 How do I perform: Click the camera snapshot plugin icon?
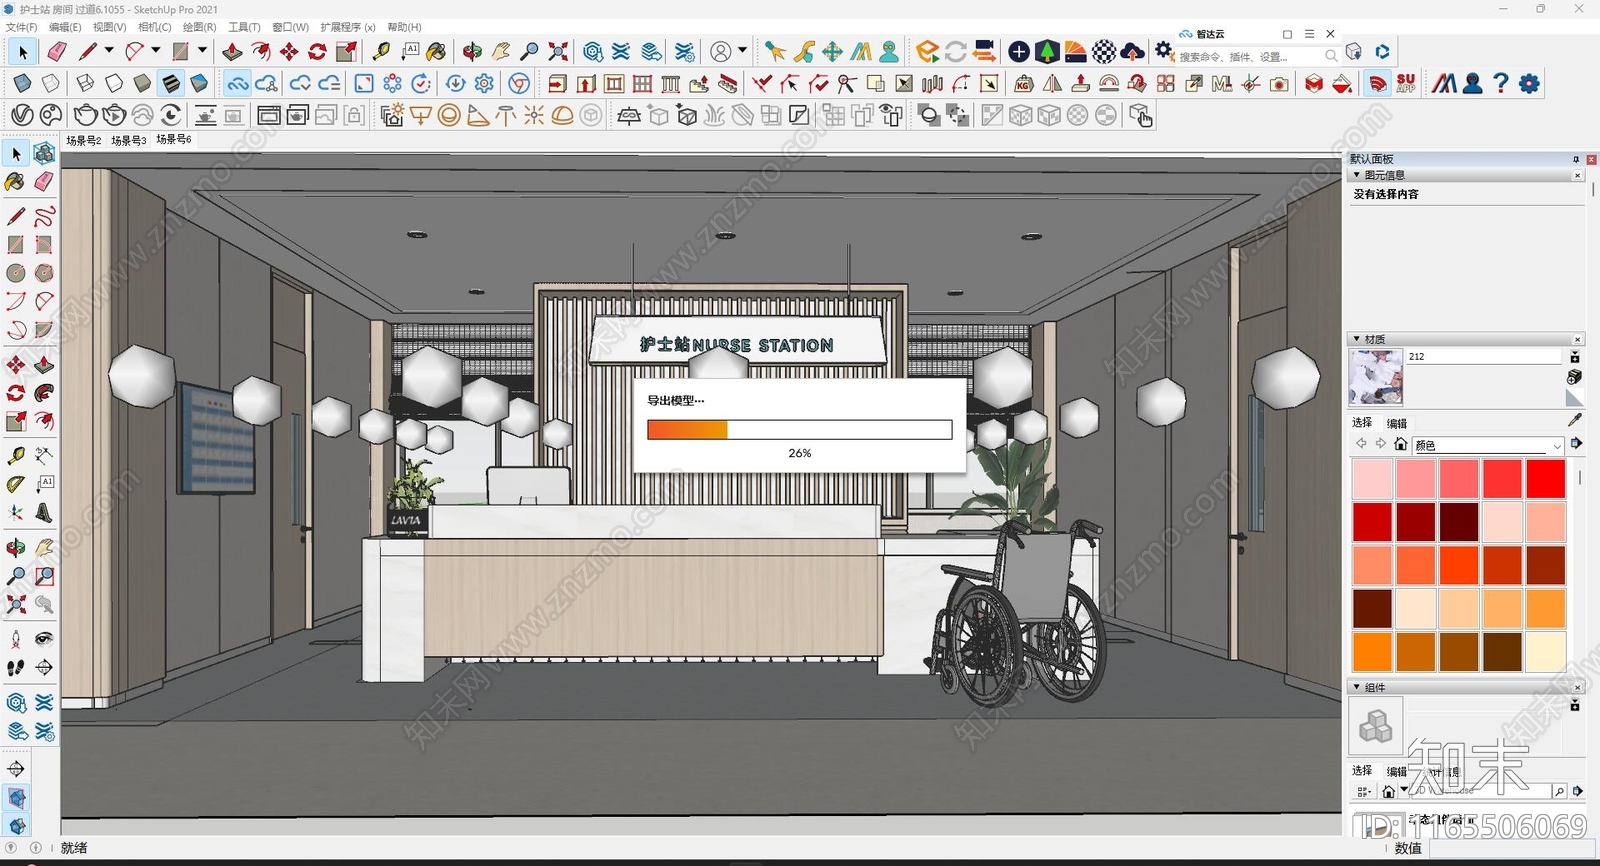click(1279, 84)
